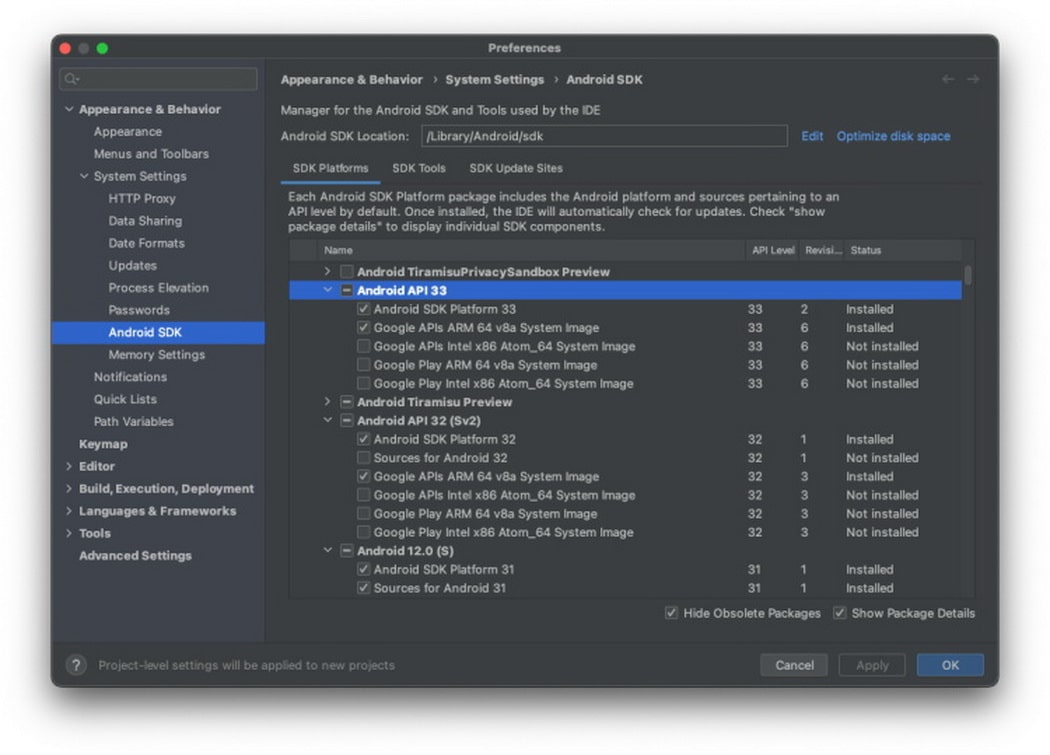Toggle the Android API 33 group checkbox
1050x755 pixels.
(x=346, y=290)
